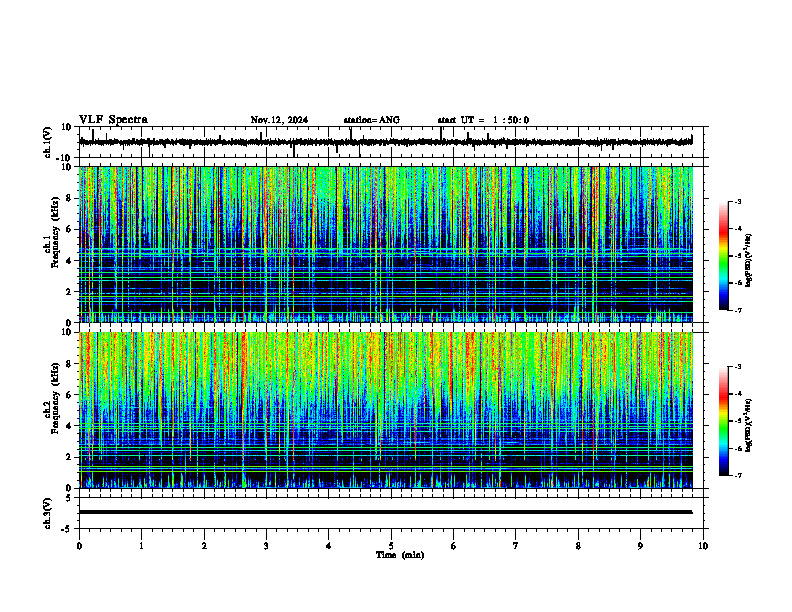Screen dimensions: 792x612
Task: Click the "4" kHz tick on ch.1 axis
Action: [69, 261]
